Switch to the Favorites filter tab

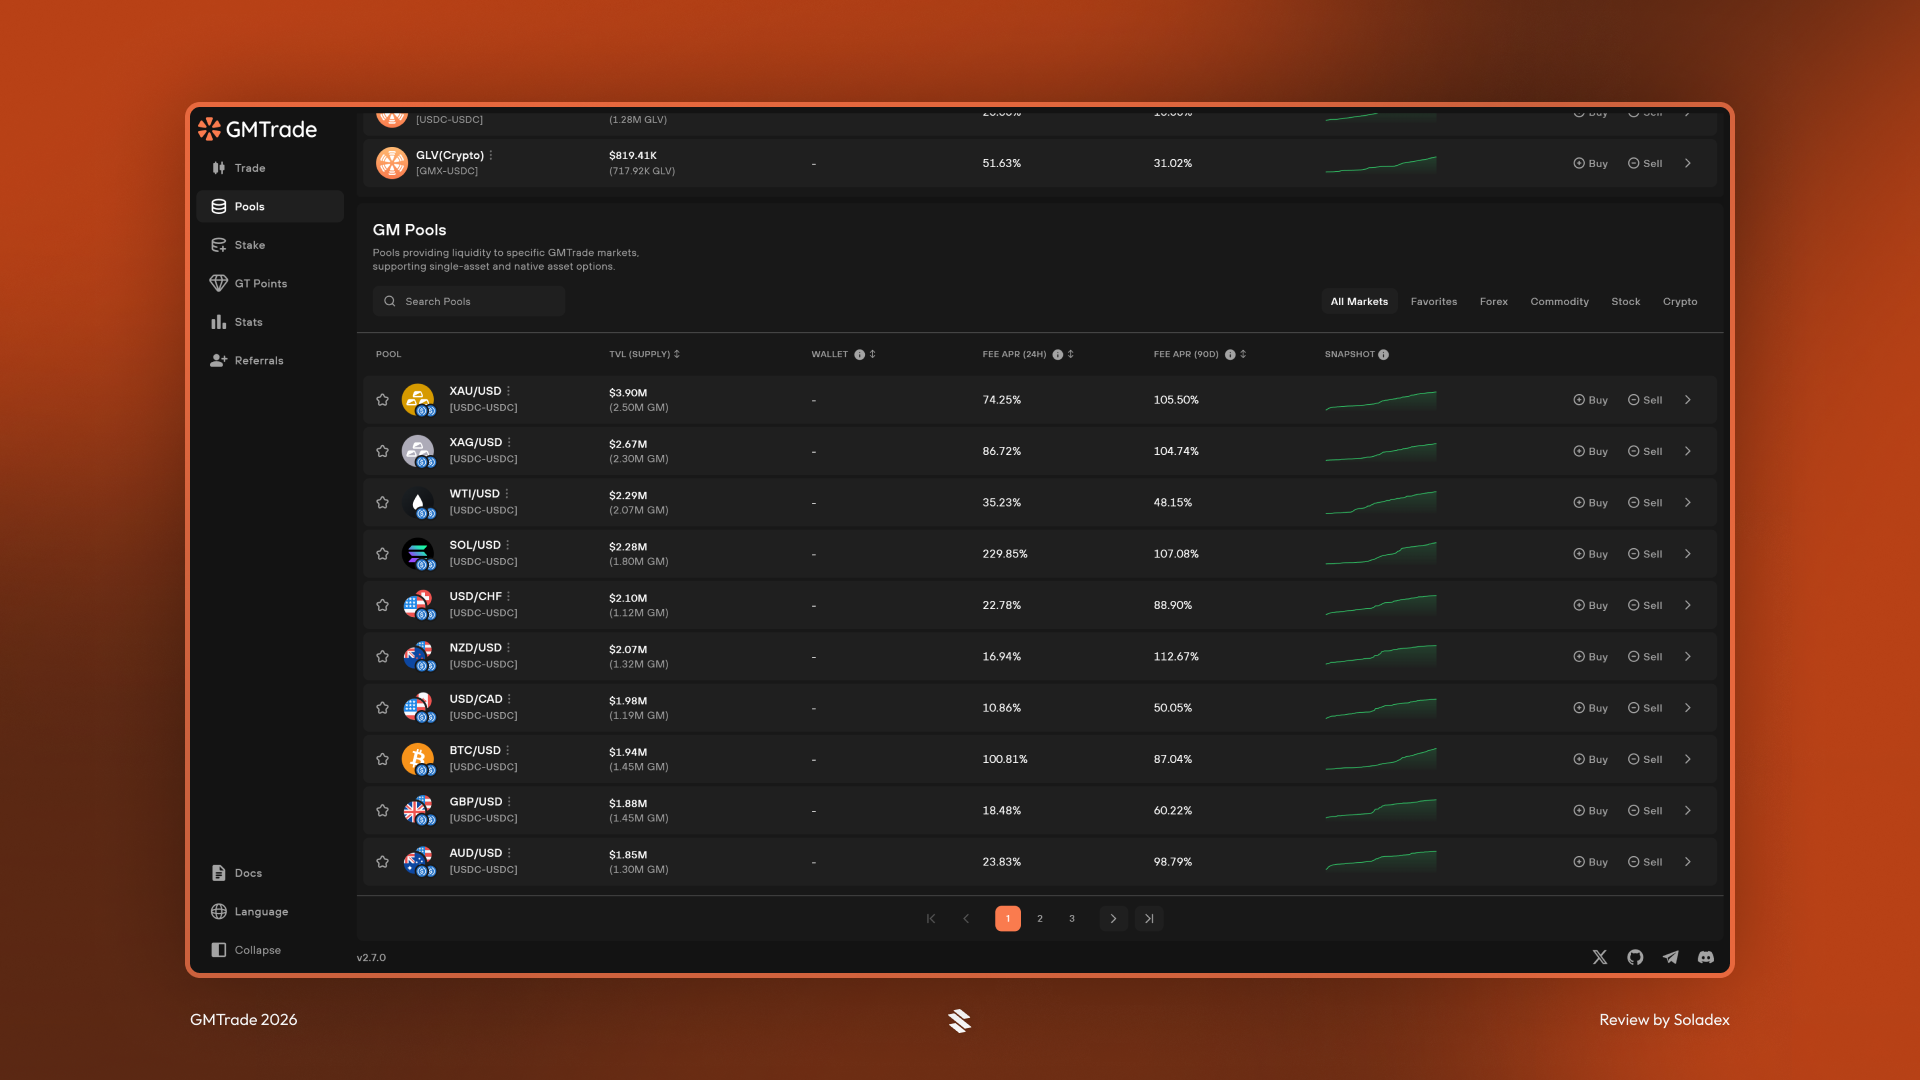click(x=1433, y=301)
